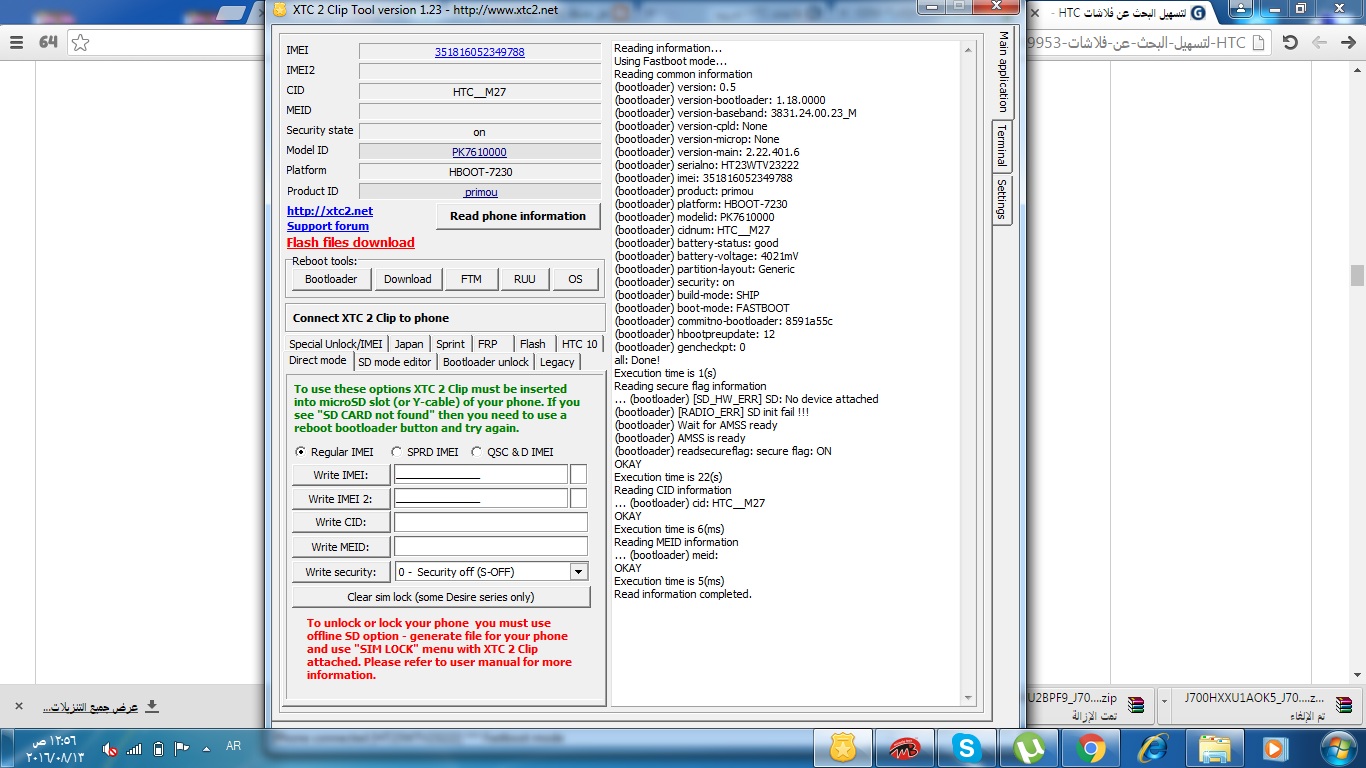Show hidden system tray icons
The height and width of the screenshot is (768, 1366).
point(206,748)
